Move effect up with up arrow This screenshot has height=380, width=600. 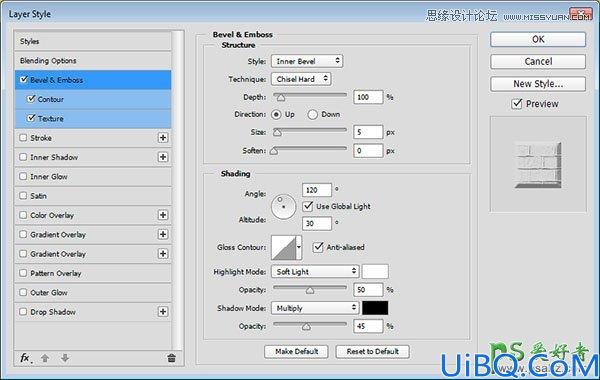(45, 358)
